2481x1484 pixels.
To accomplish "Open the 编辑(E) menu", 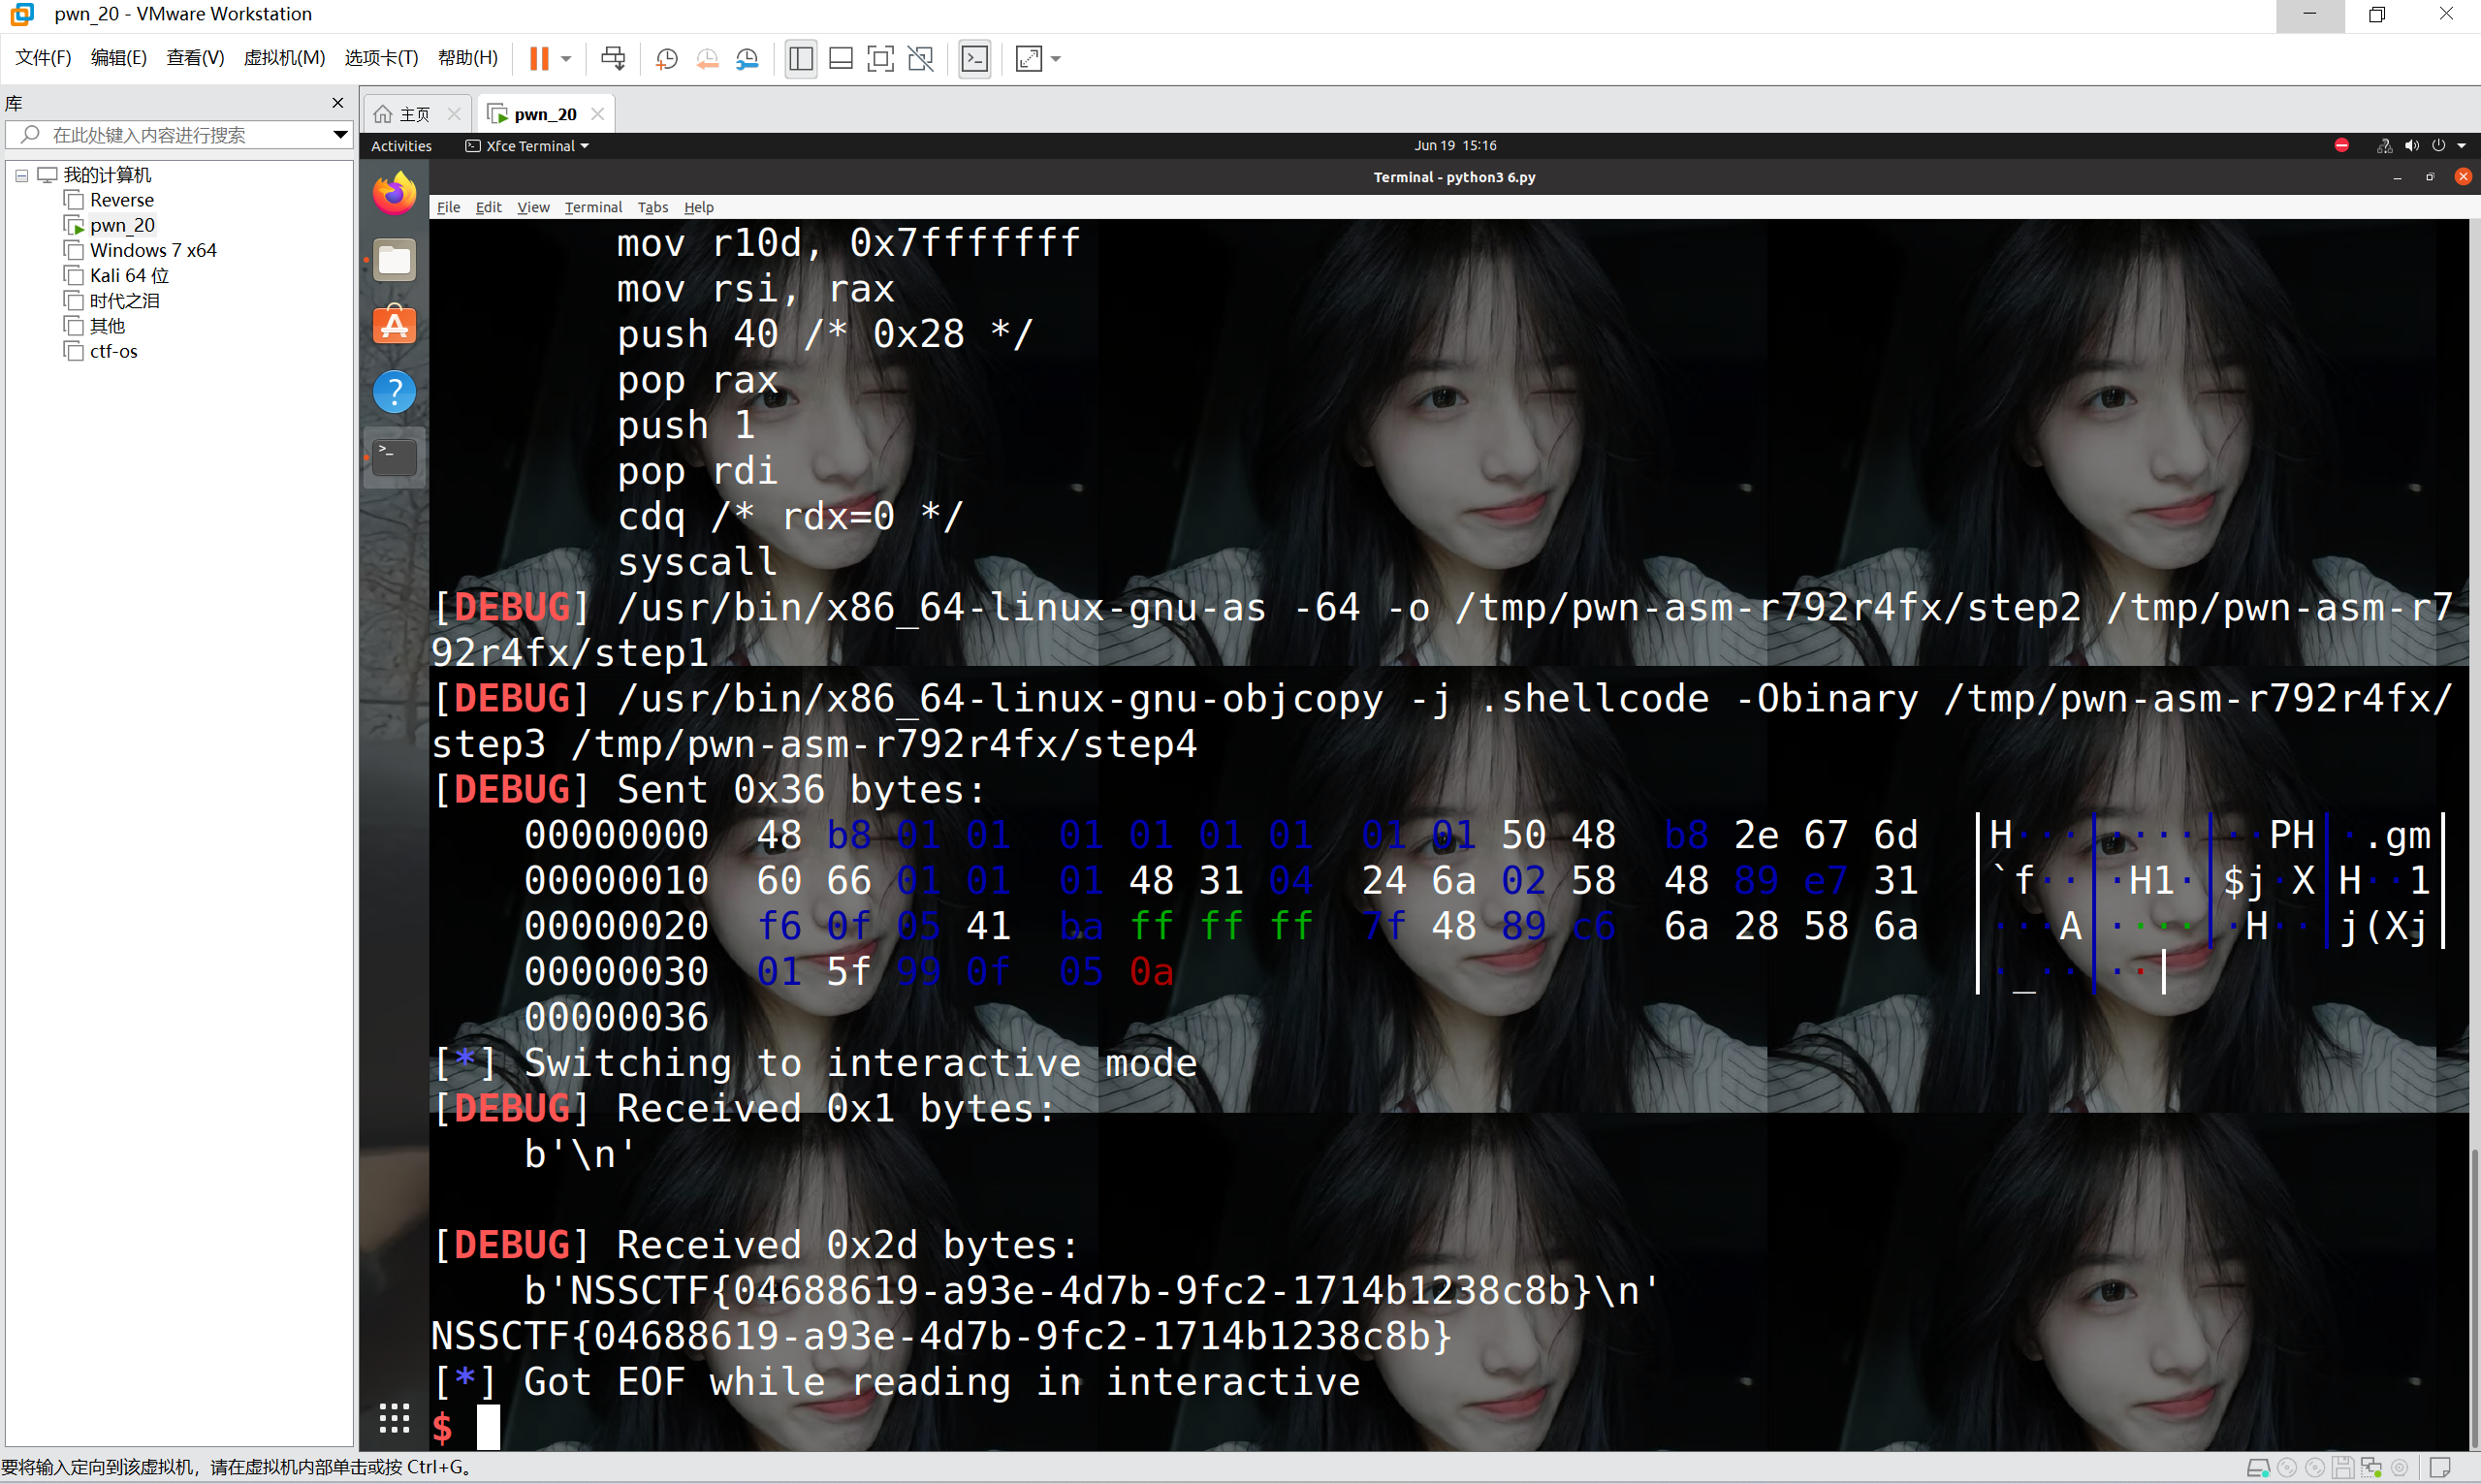I will 118,58.
